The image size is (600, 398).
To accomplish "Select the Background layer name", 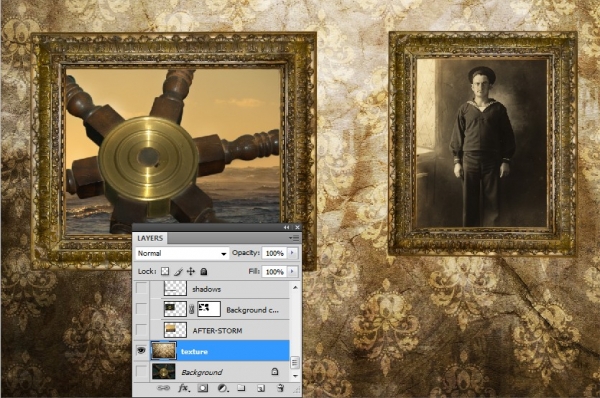I will (x=202, y=372).
